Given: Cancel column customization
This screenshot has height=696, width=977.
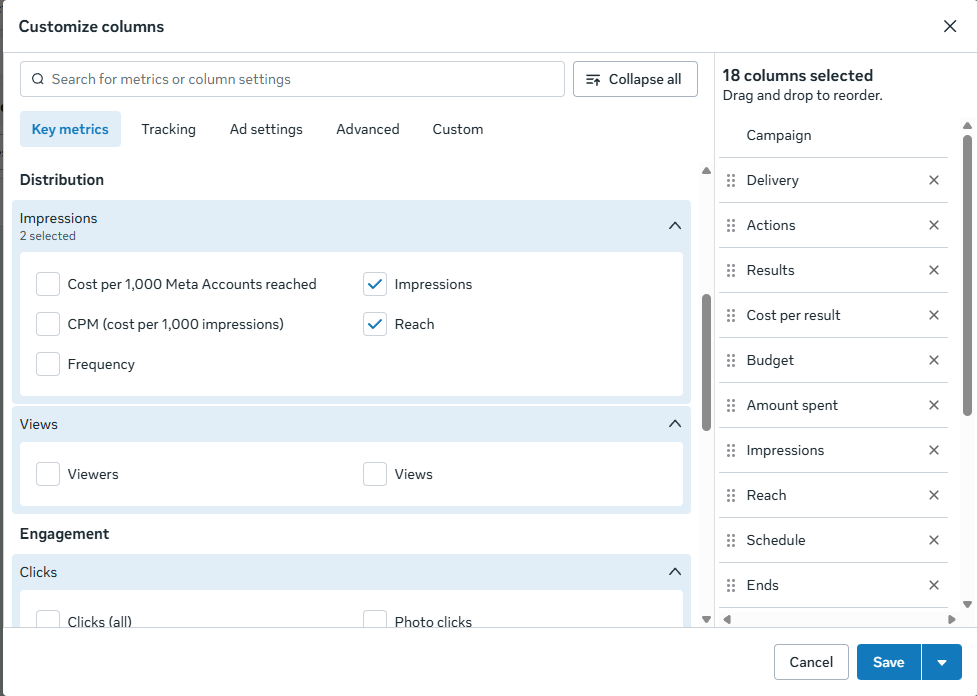Looking at the screenshot, I should (811, 662).
